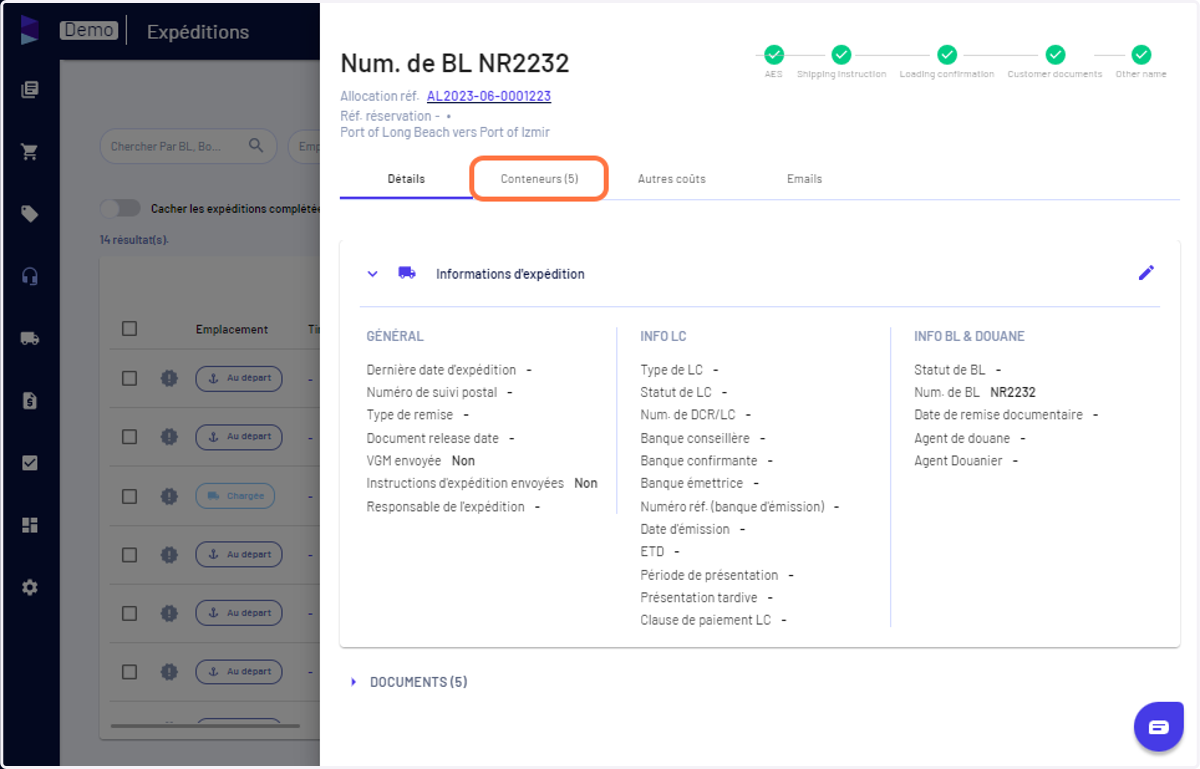Click the 14 résultat(s) count
The width and height of the screenshot is (1200, 769).
pos(134,240)
